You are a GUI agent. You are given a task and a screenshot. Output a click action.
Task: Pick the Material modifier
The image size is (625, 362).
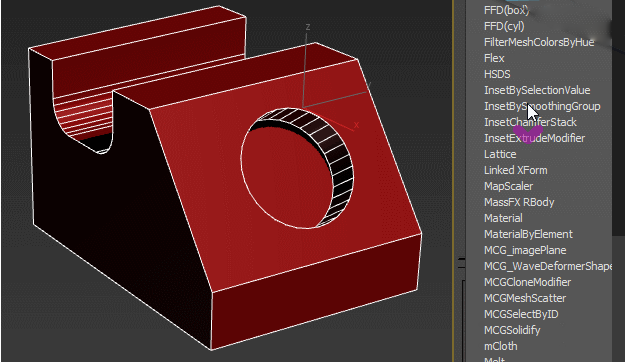(503, 218)
